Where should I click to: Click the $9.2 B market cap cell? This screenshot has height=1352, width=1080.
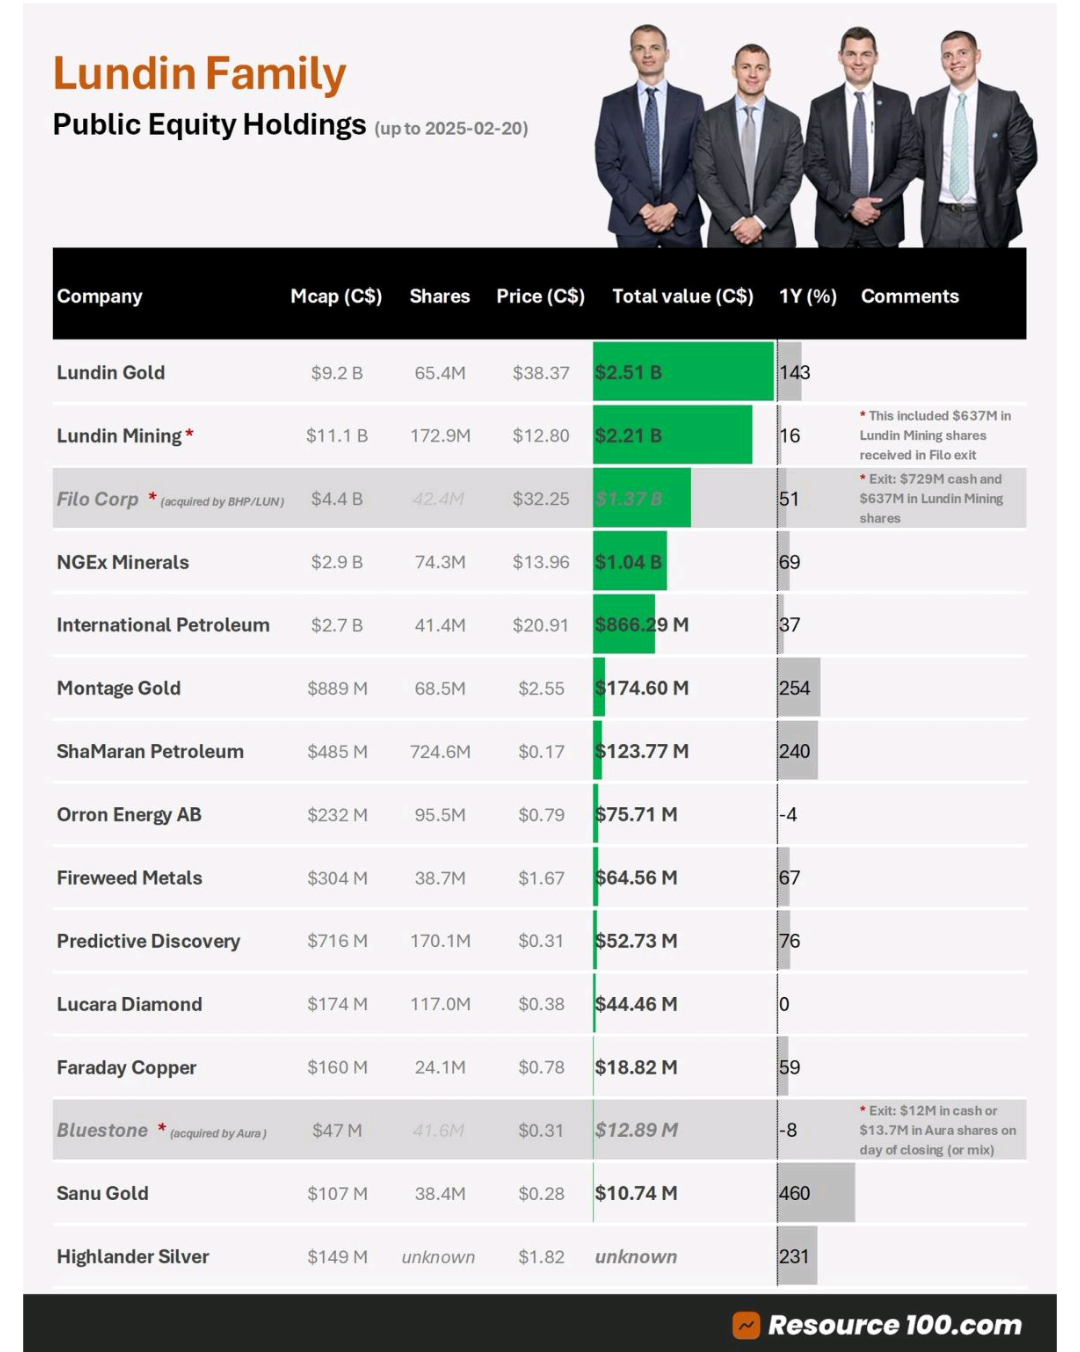point(337,373)
